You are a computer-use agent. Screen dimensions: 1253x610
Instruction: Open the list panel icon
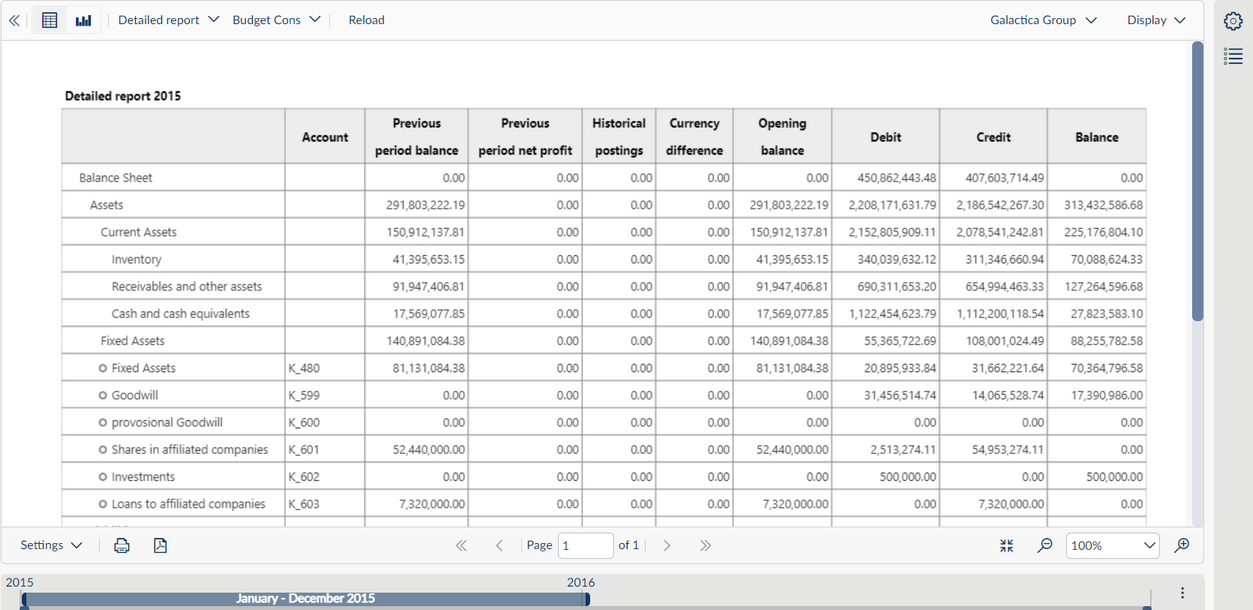point(1233,57)
